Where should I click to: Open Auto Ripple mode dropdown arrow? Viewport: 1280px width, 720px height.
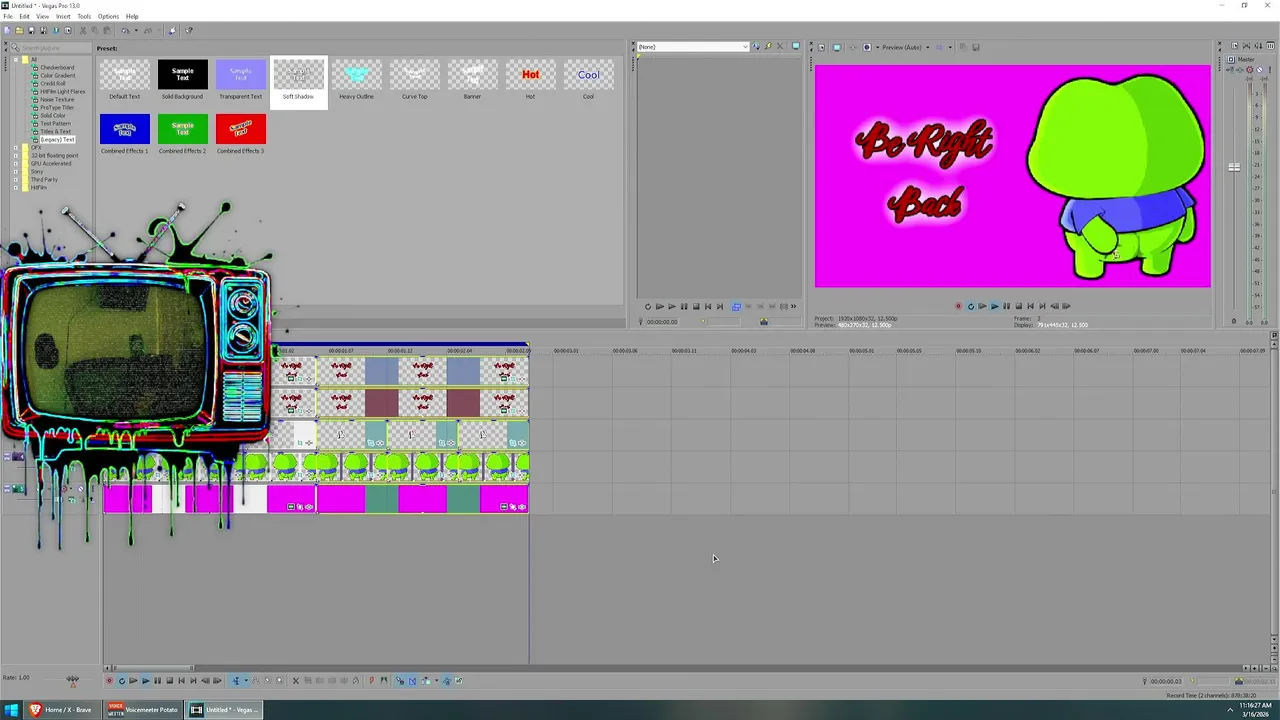(436, 681)
